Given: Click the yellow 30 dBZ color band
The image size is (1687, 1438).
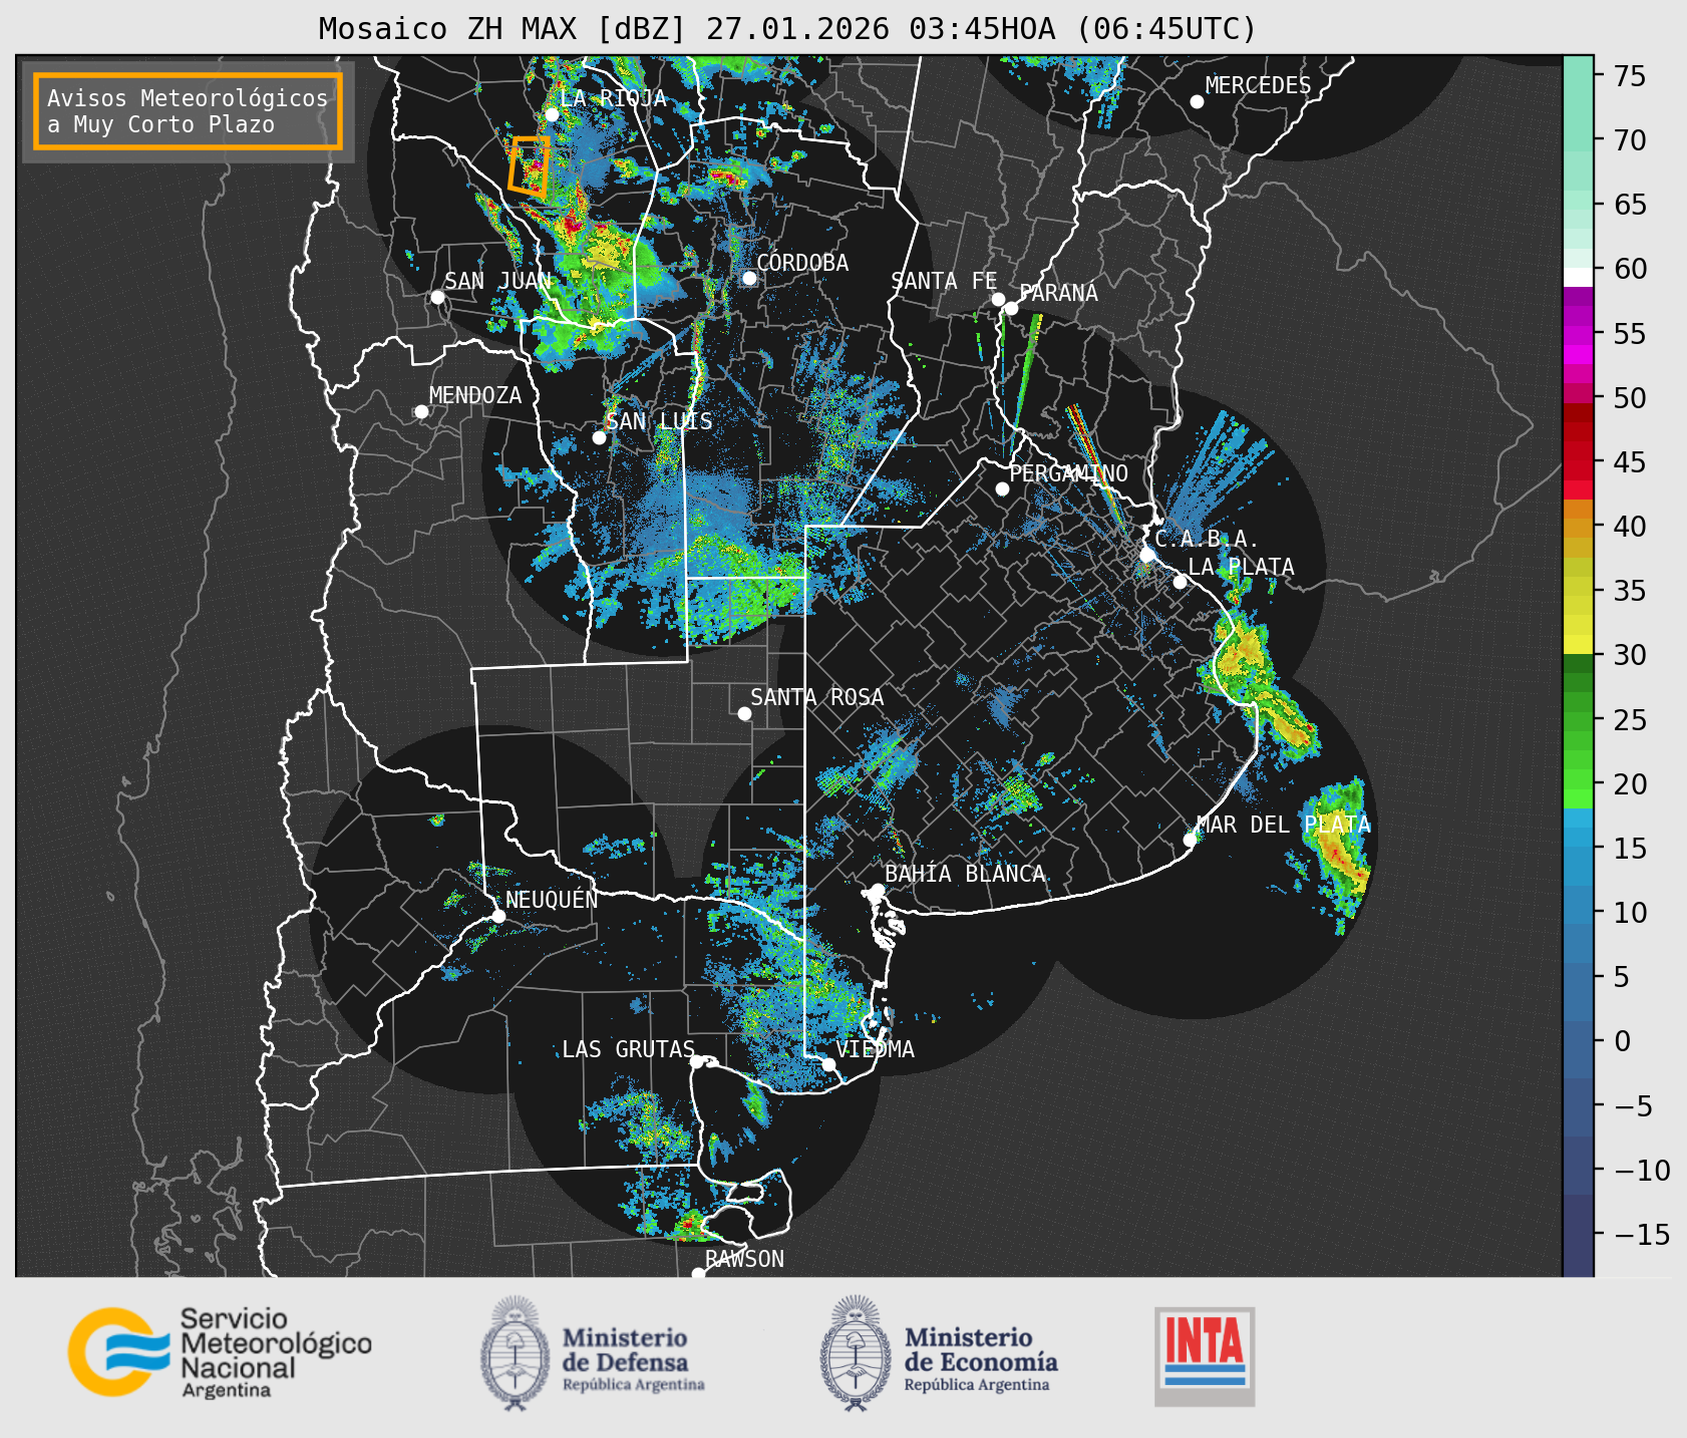Looking at the screenshot, I should [1578, 645].
